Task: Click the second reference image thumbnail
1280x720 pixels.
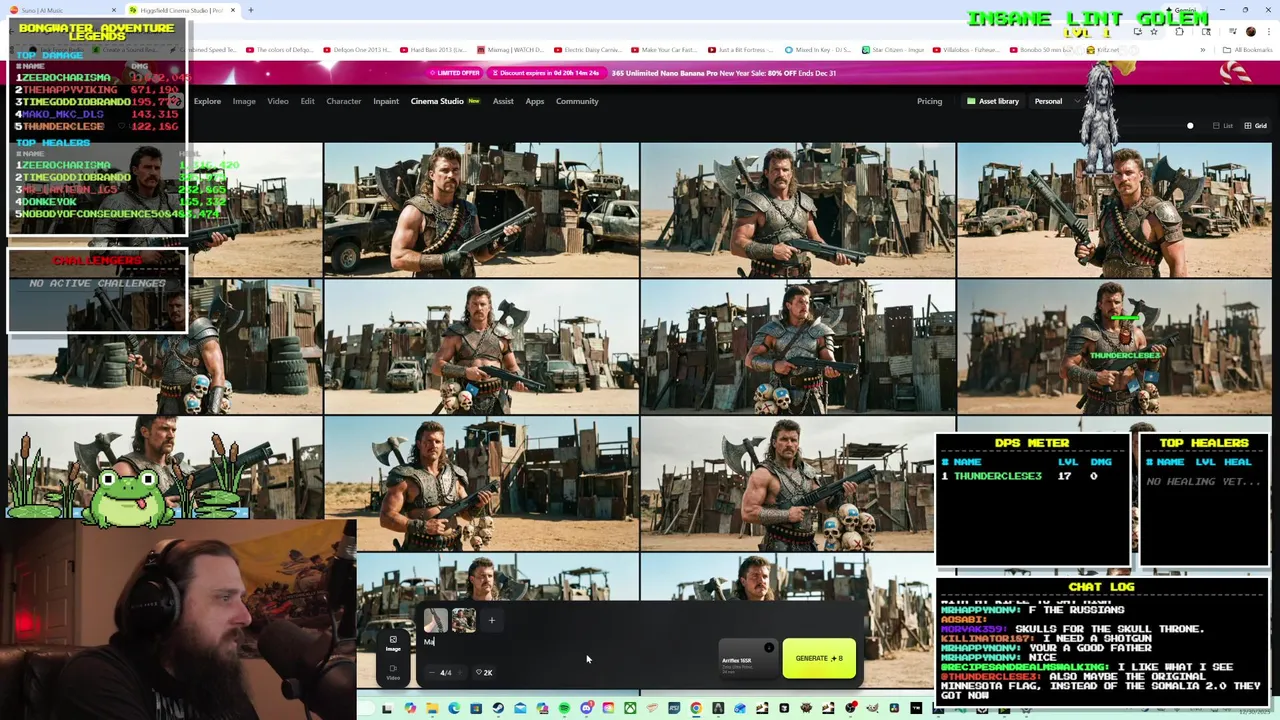Action: [463, 621]
